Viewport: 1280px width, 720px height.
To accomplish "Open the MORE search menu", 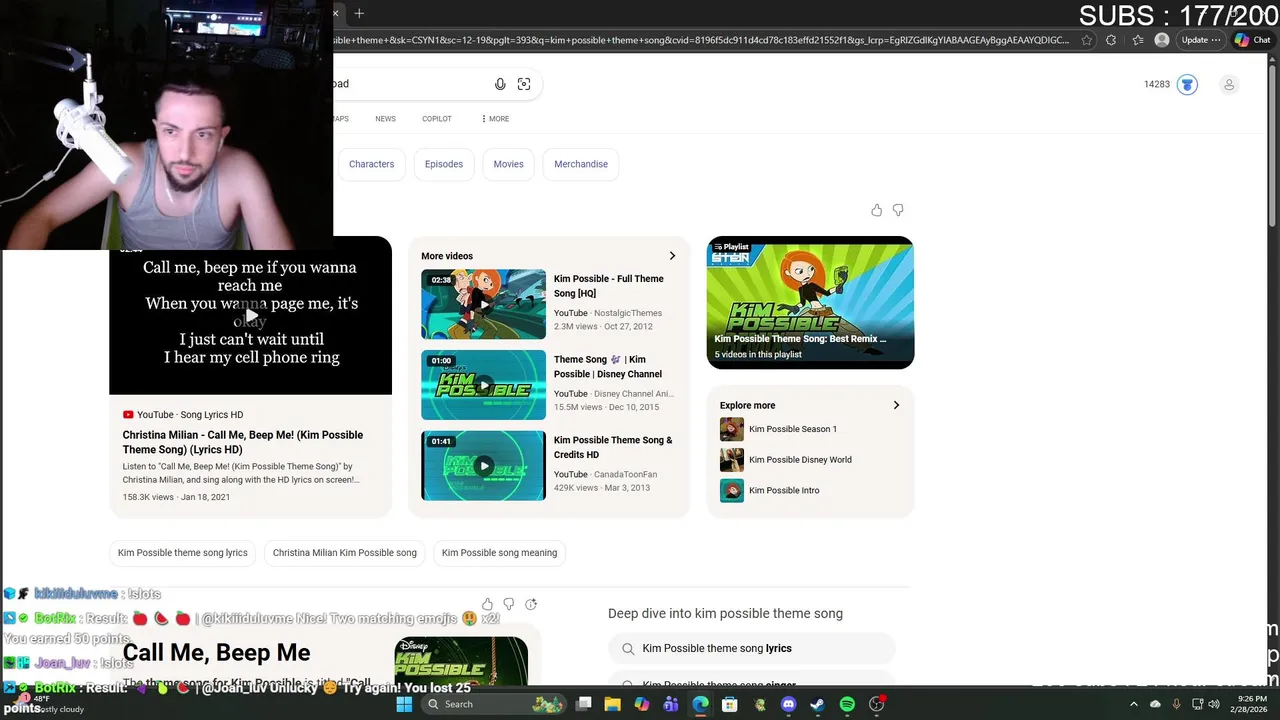I will pyautogui.click(x=495, y=119).
